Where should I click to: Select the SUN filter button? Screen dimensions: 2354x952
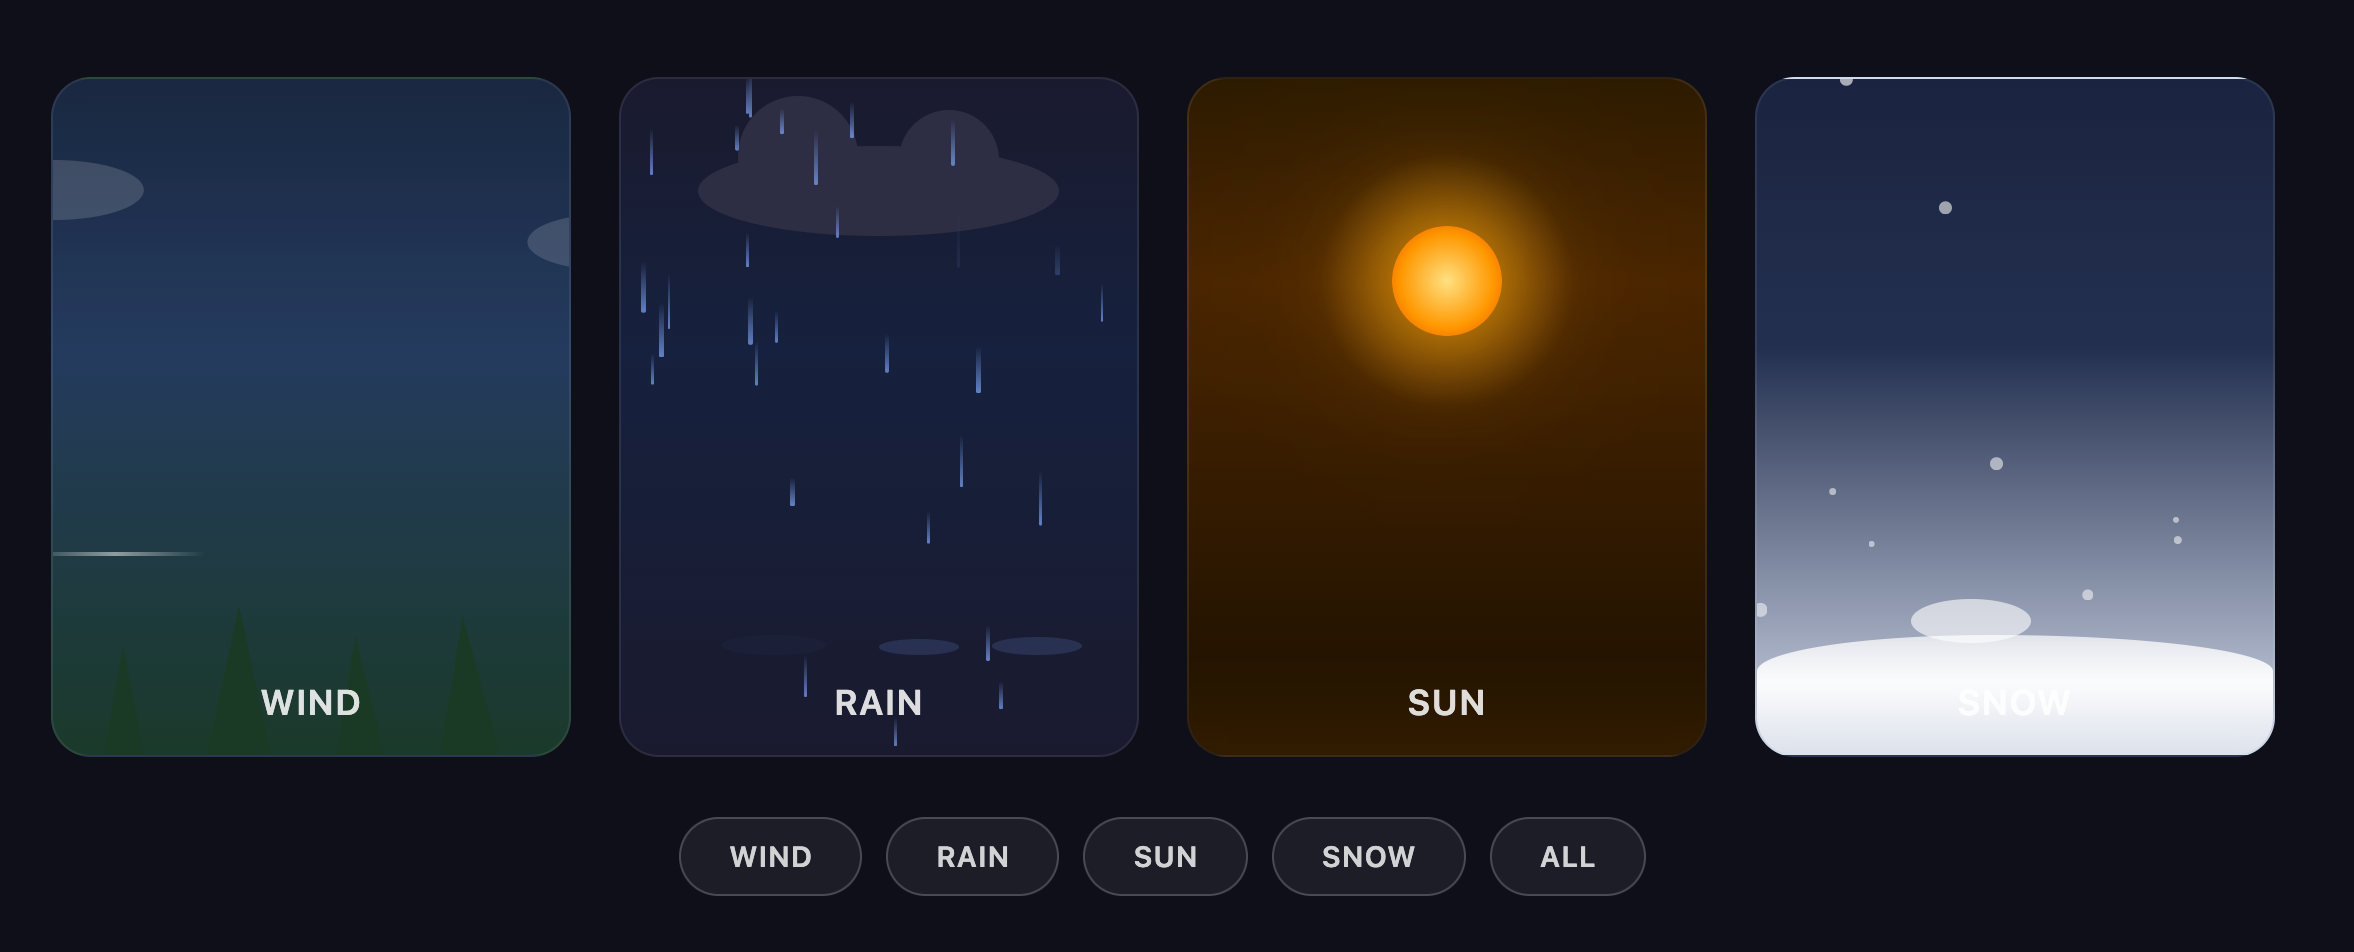[x=1165, y=857]
